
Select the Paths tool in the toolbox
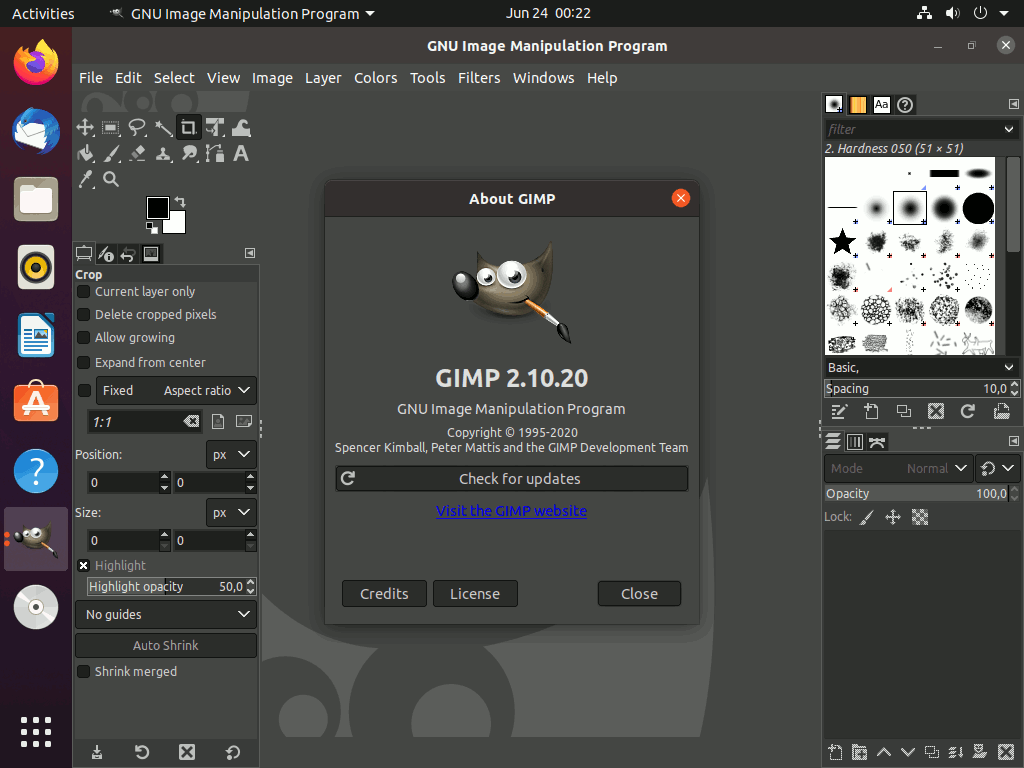(x=215, y=153)
